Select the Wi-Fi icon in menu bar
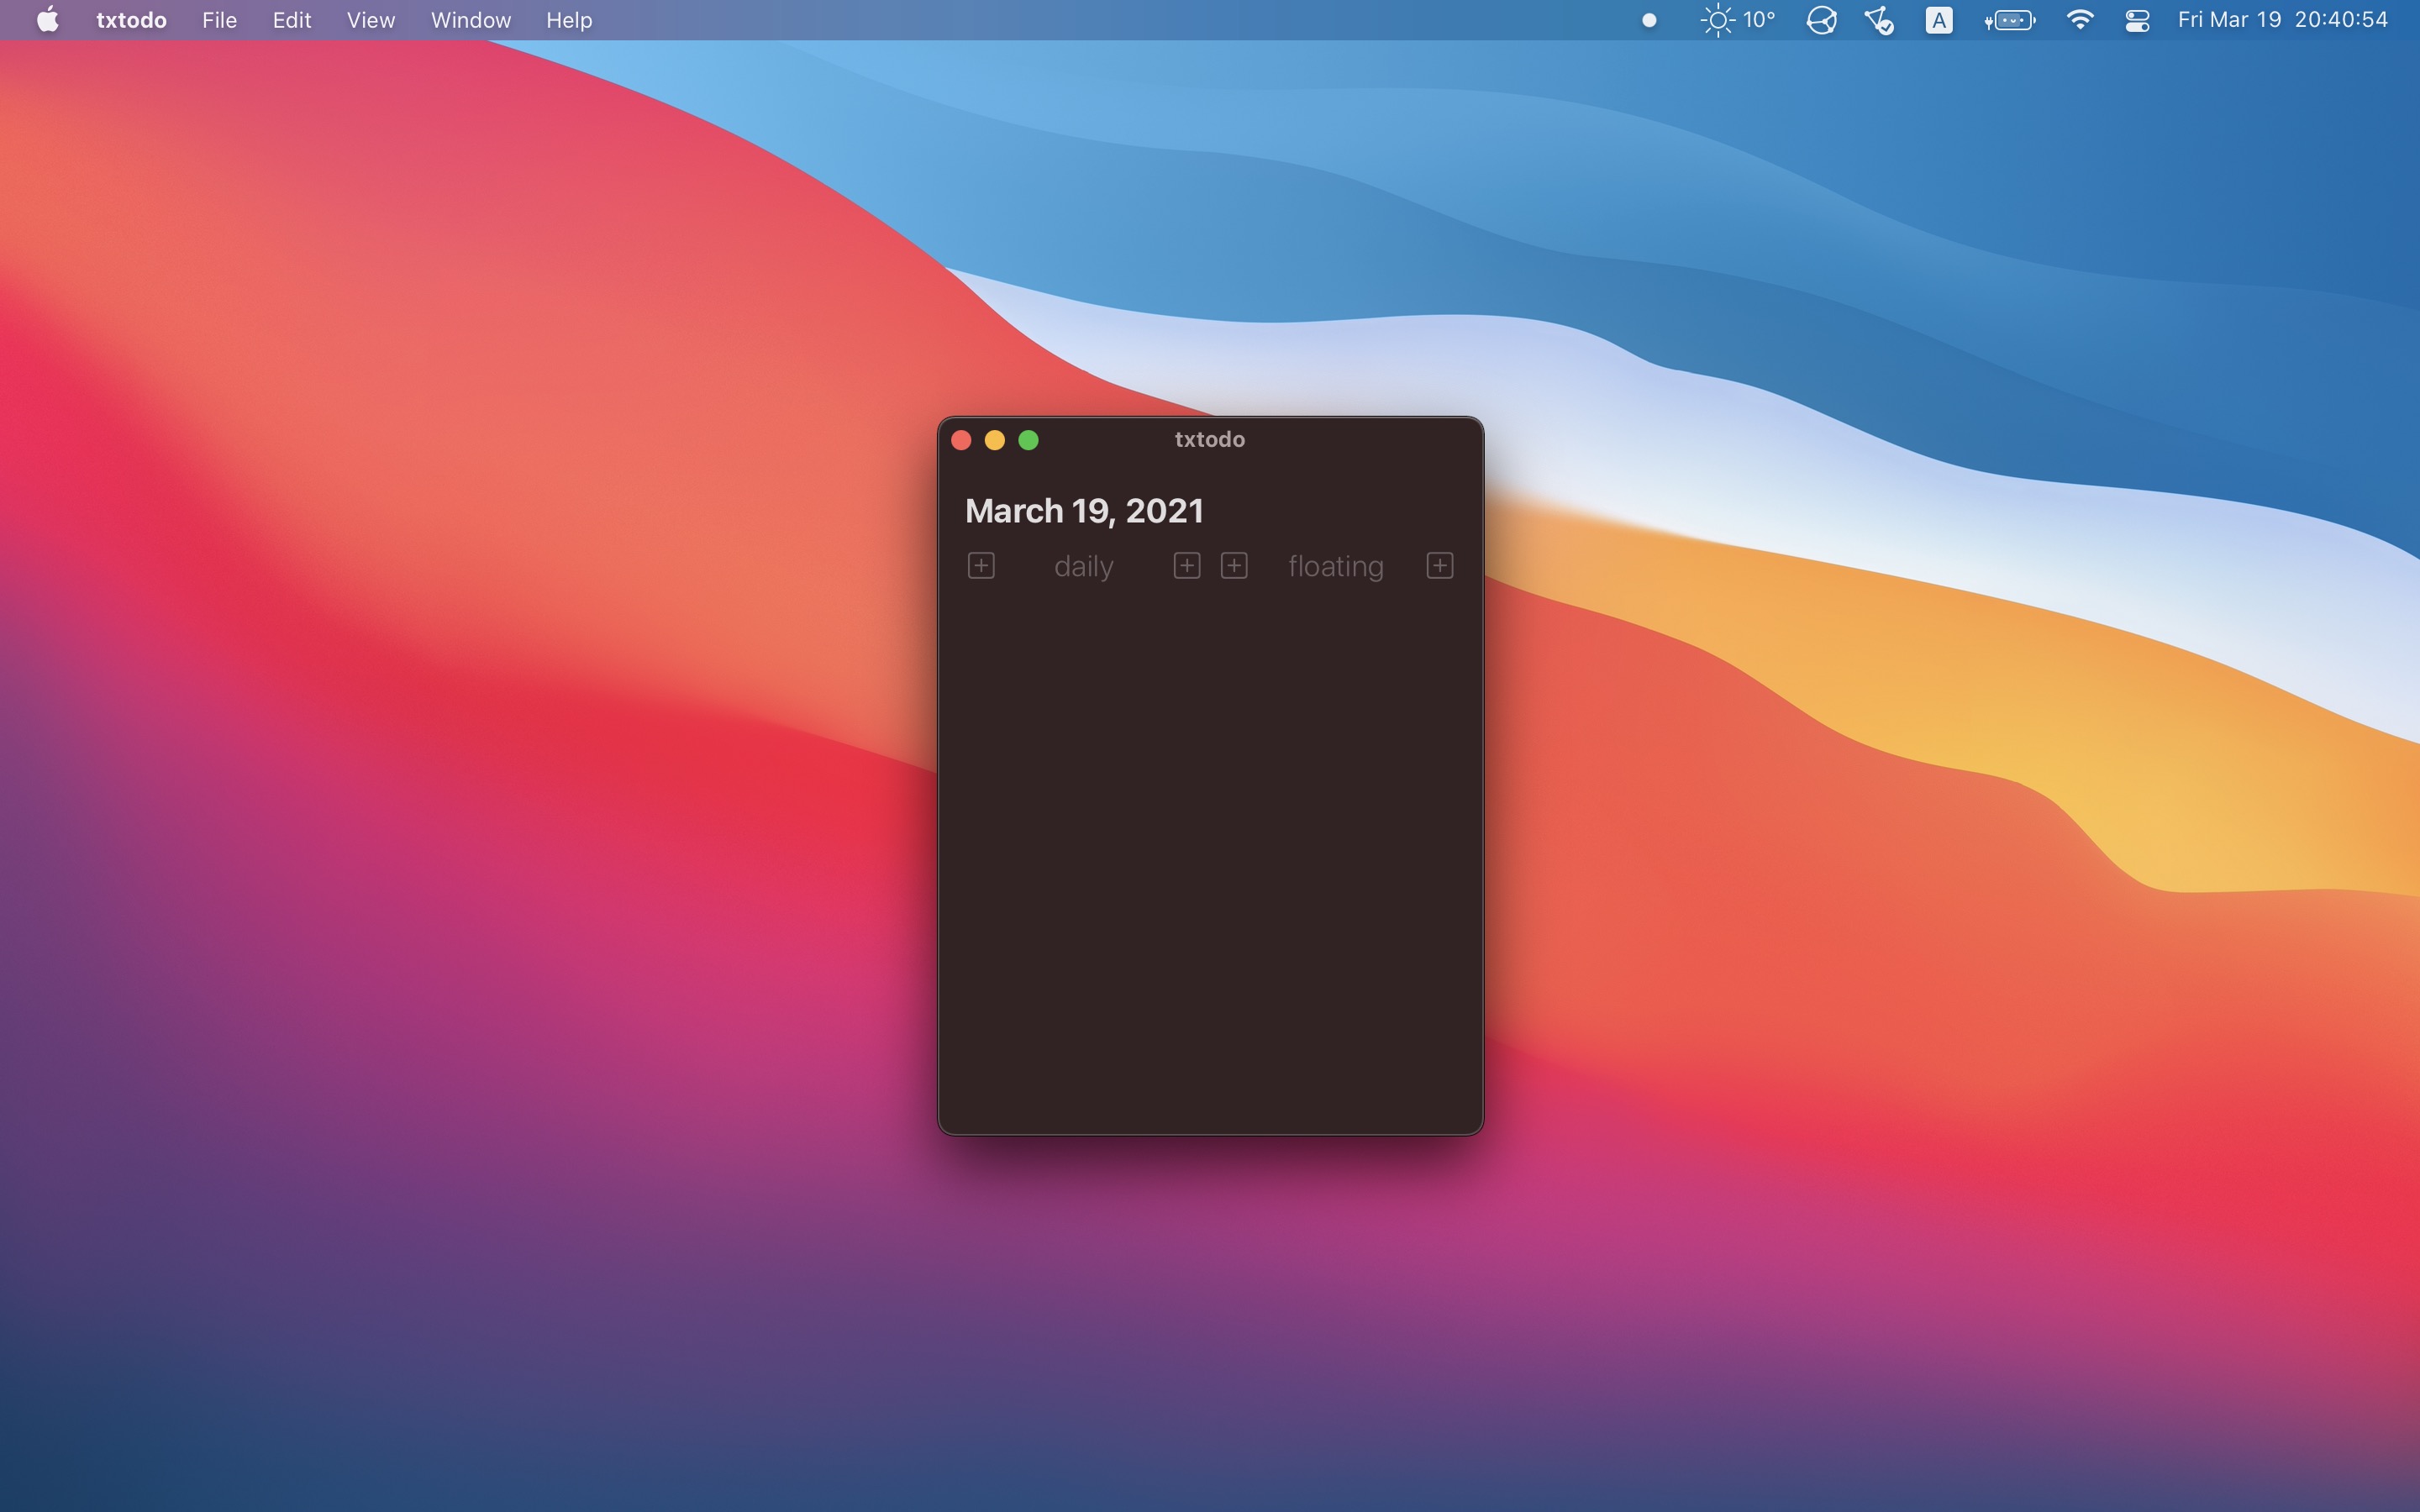2420x1512 pixels. tap(2079, 21)
